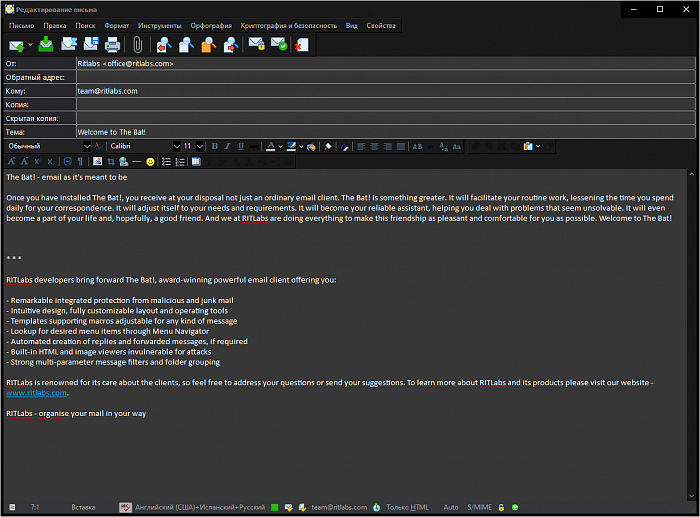Click the envelope with green checkmark sign icon
This screenshot has width=700, height=517.
coord(279,44)
